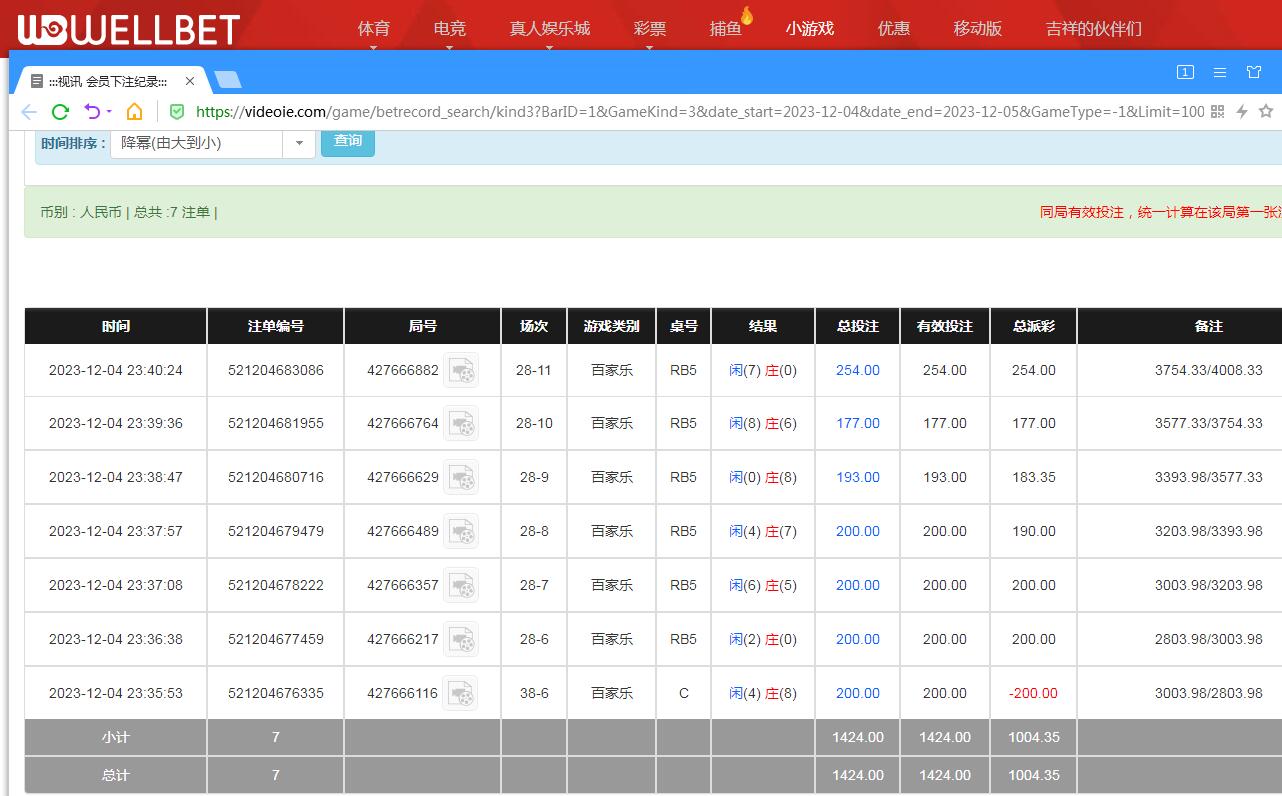Click the QR code icon in address bar
Image resolution: width=1282 pixels, height=796 pixels.
pyautogui.click(x=1217, y=112)
